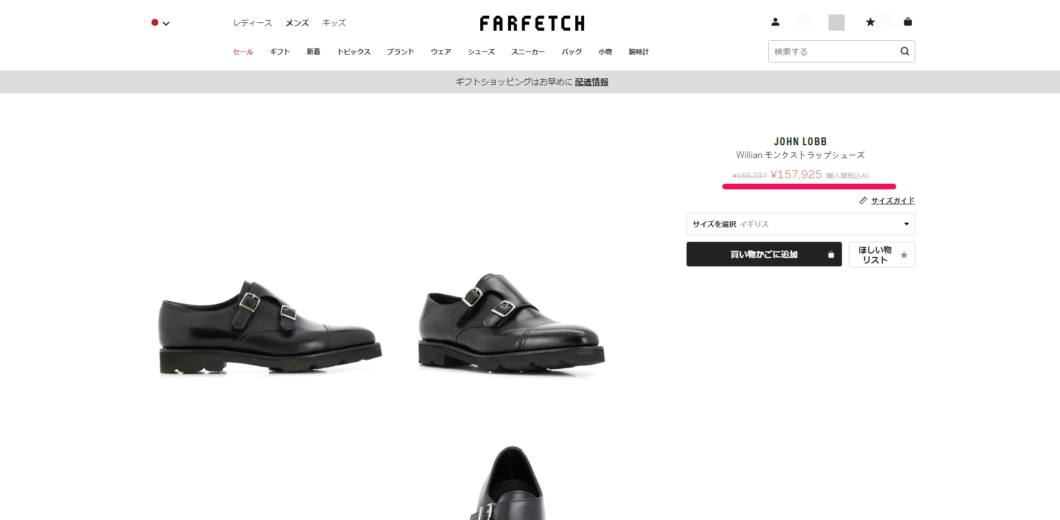1060x520 pixels.
Task: Open the スニーカー menu item
Action: point(527,51)
